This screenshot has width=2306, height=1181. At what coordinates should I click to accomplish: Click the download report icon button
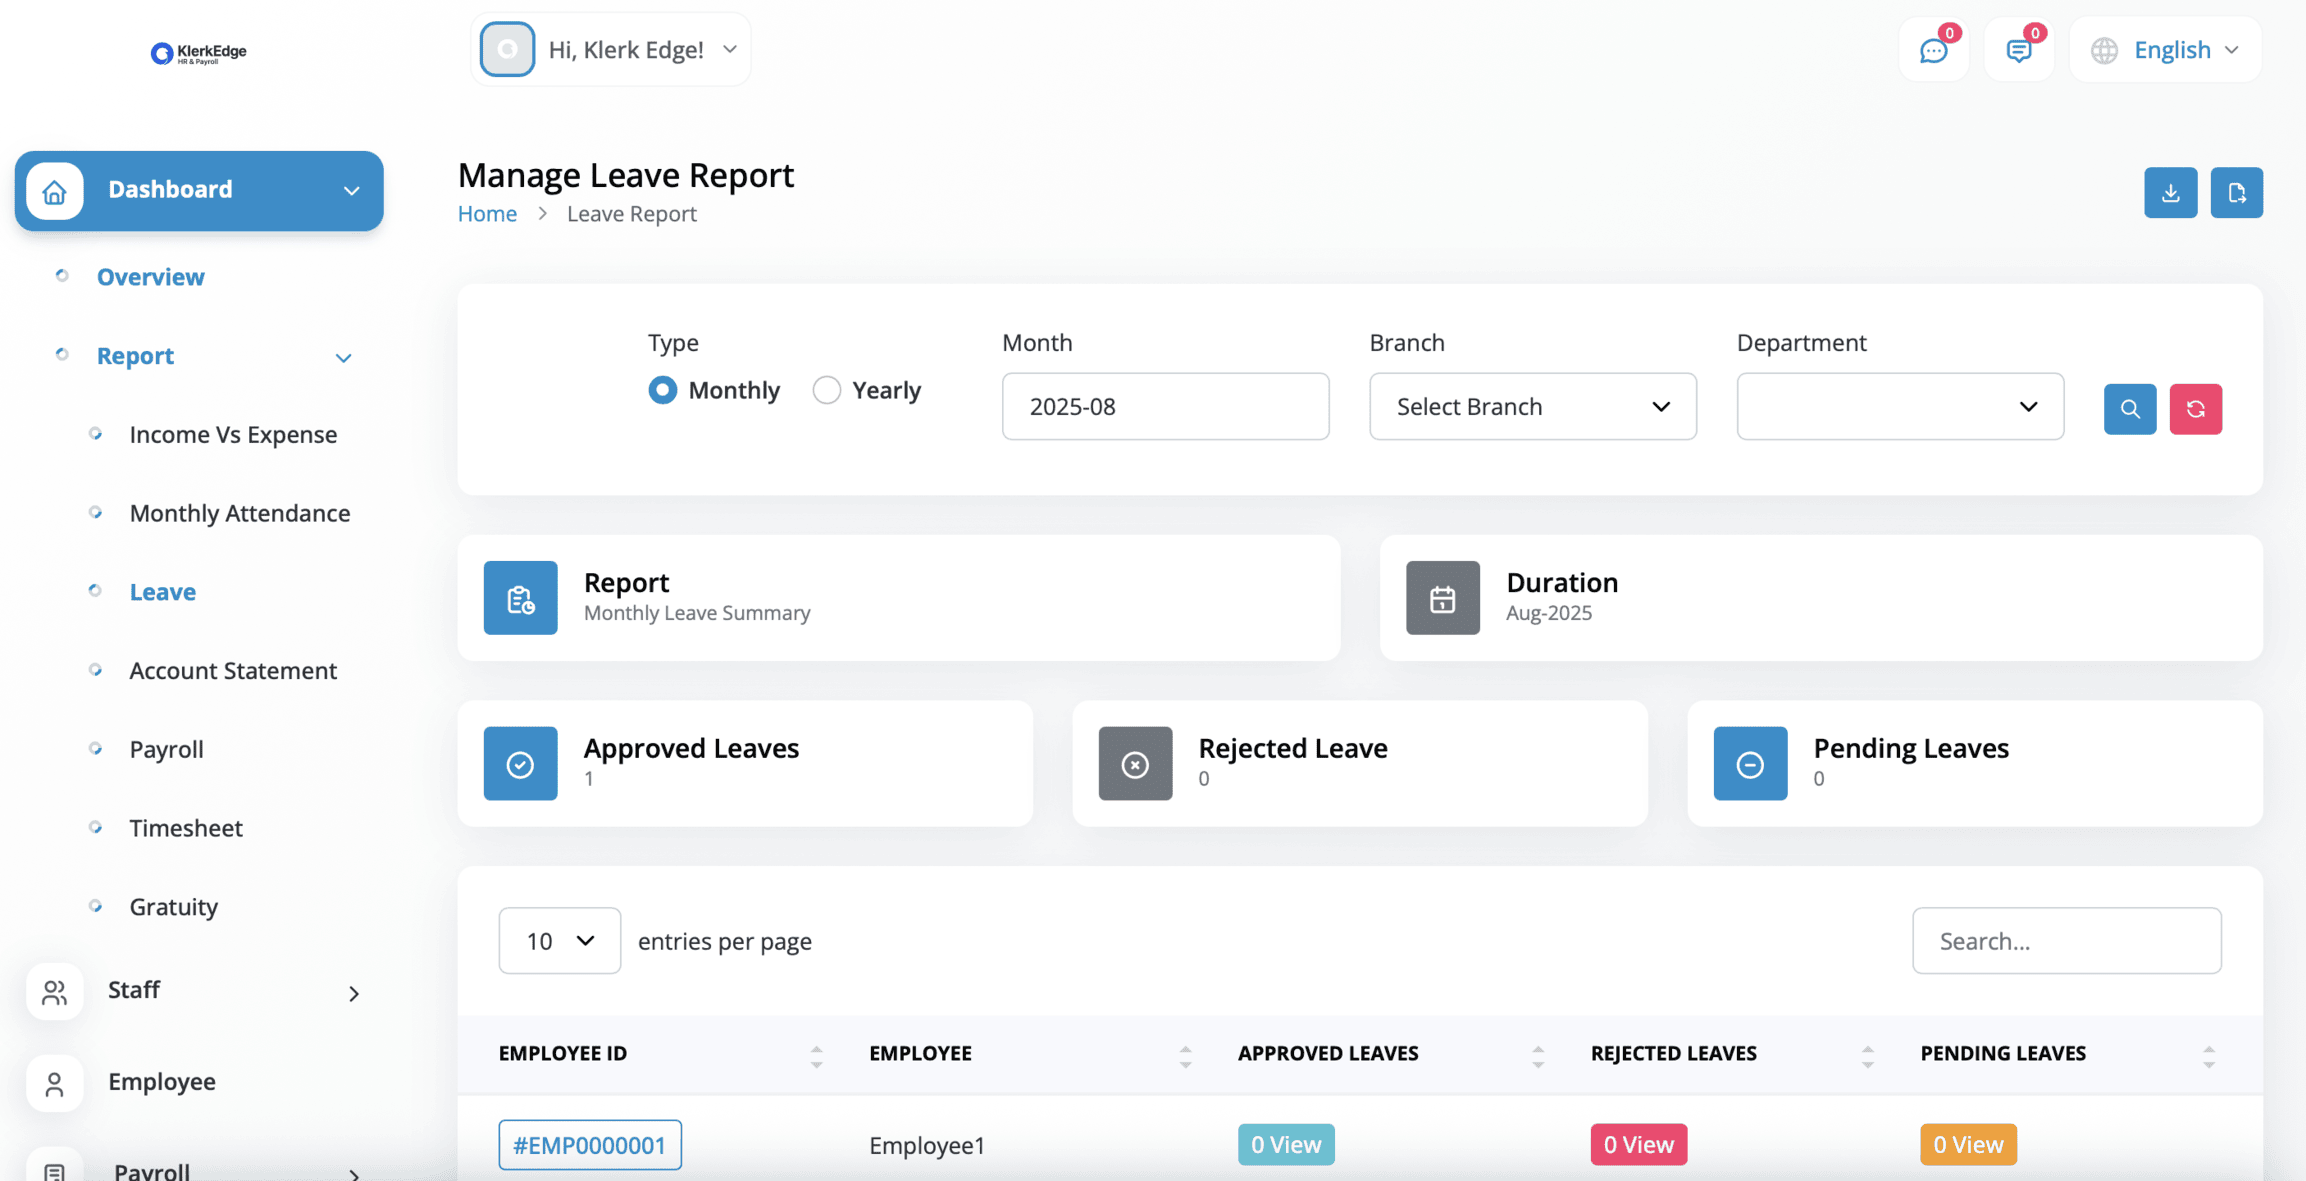(x=2170, y=193)
